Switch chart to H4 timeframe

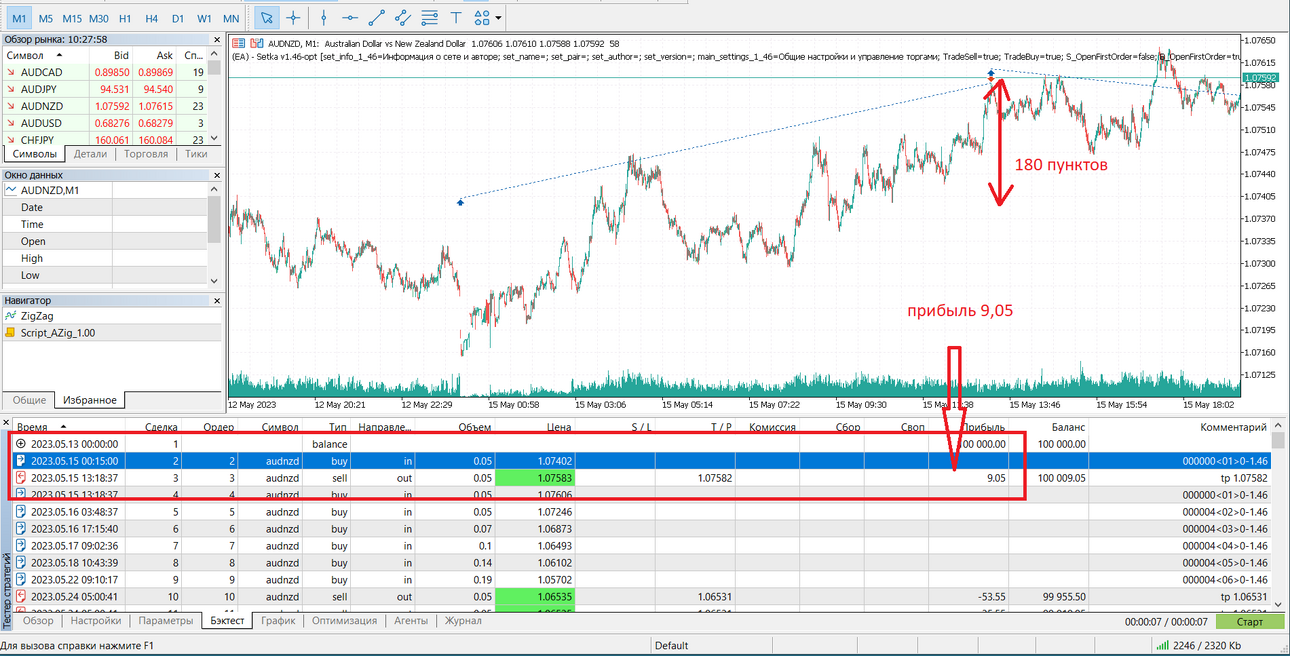pos(151,18)
